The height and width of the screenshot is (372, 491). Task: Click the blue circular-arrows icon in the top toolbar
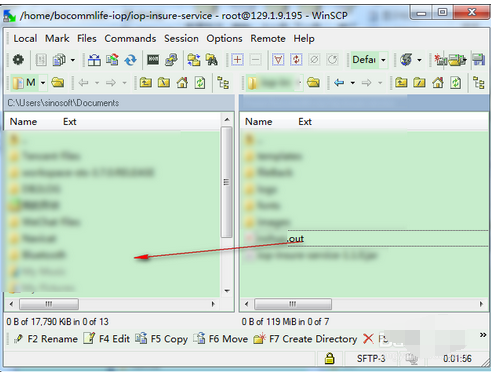pos(130,60)
